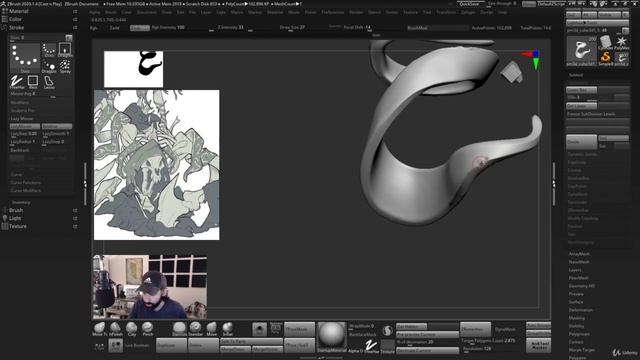Toggle the LazyMouse button
Viewport: 640px width, 360px height.
click(25, 126)
